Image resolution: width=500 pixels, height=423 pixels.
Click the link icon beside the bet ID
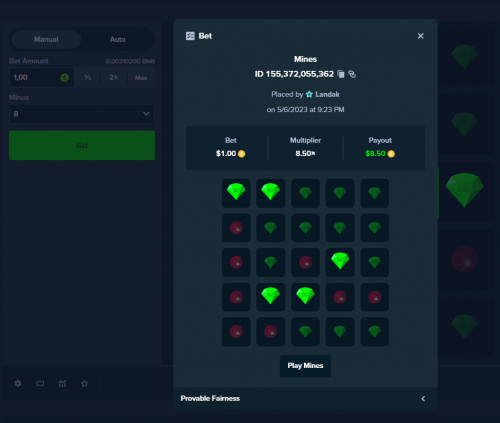point(352,74)
